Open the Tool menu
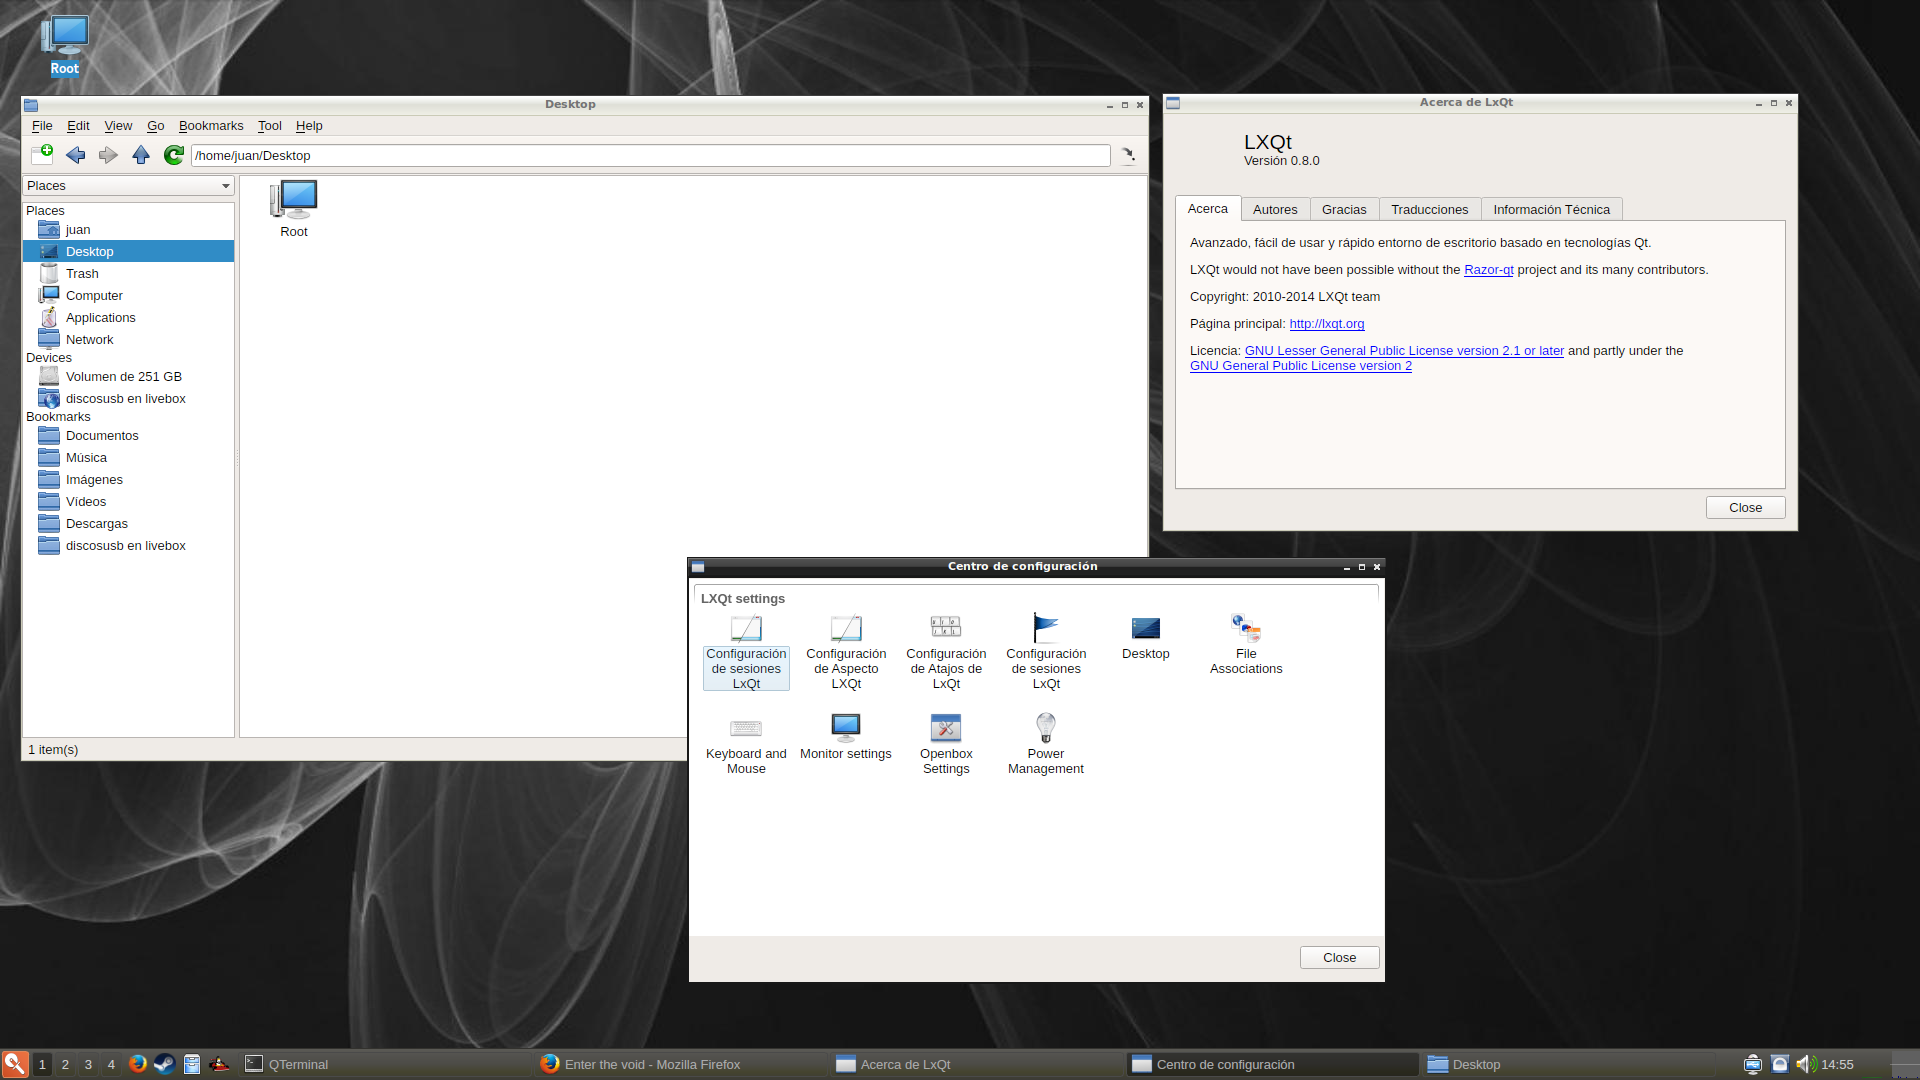This screenshot has width=1920, height=1080. coord(269,126)
